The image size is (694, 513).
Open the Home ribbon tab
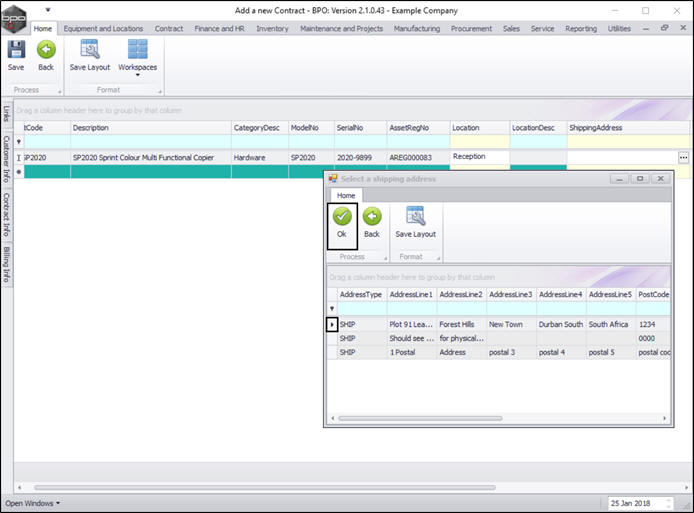[43, 29]
